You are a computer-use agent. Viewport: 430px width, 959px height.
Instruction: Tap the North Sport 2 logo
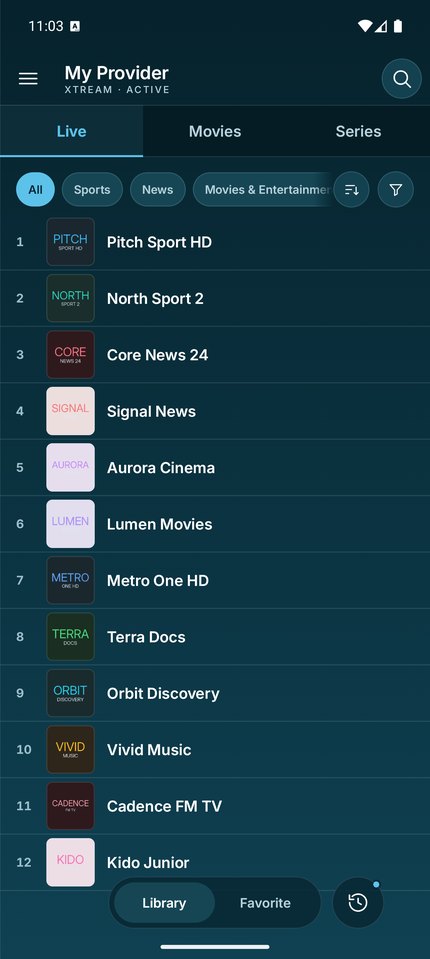[x=70, y=298]
